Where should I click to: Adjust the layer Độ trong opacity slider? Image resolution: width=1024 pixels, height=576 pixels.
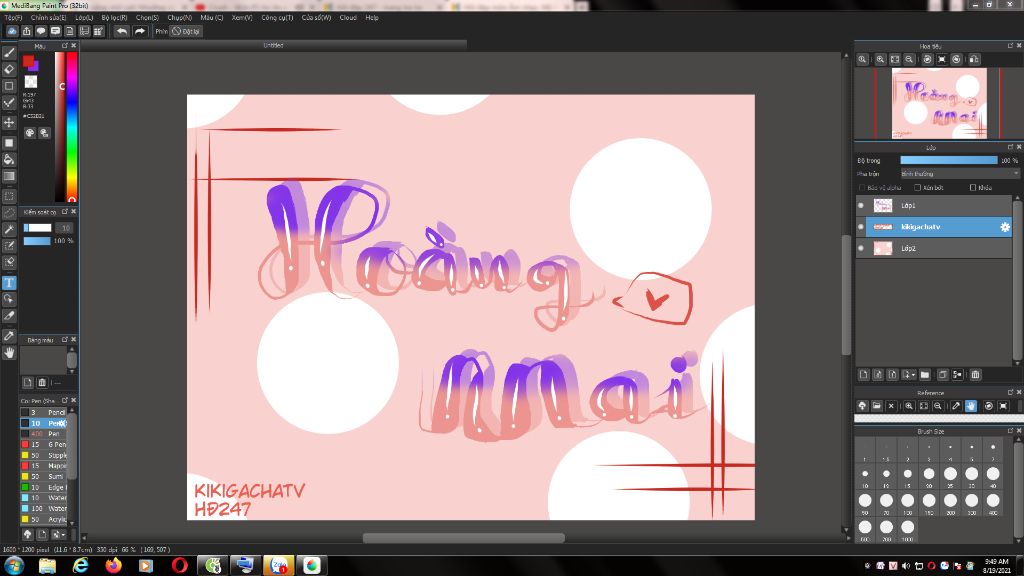pos(949,161)
